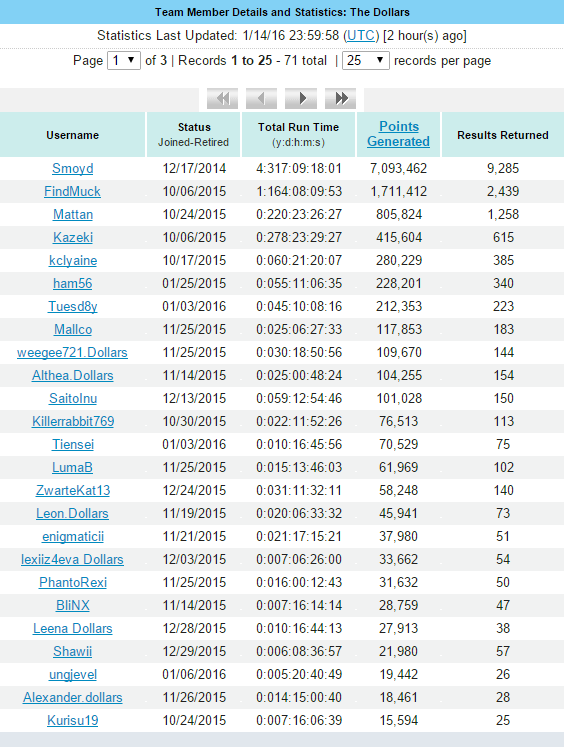Select Mattan username link
The image size is (564, 747).
(x=72, y=214)
